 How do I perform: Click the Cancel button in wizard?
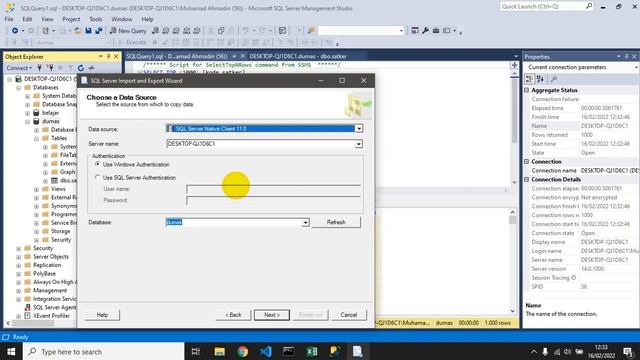[349, 315]
